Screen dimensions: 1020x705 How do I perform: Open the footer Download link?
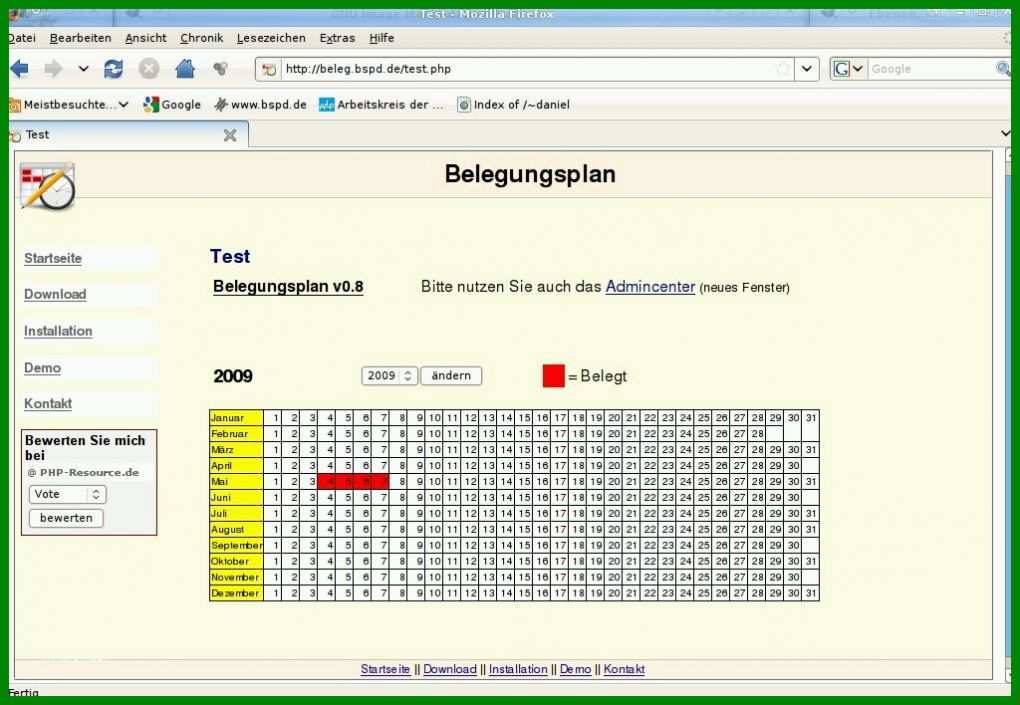pyautogui.click(x=450, y=669)
